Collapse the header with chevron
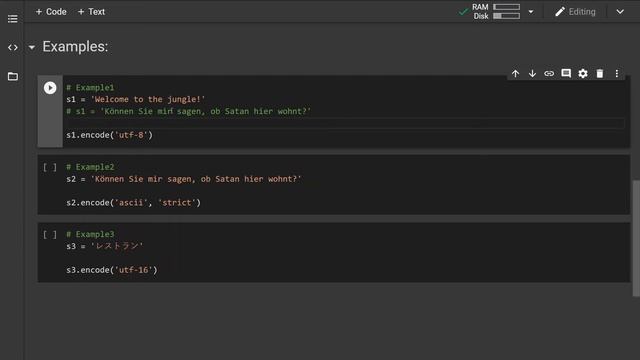 pos(620,12)
